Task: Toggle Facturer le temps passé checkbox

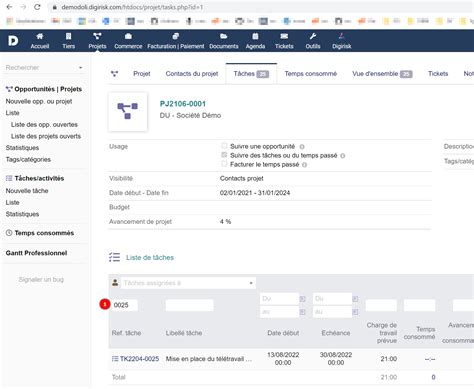Action: tap(224, 164)
